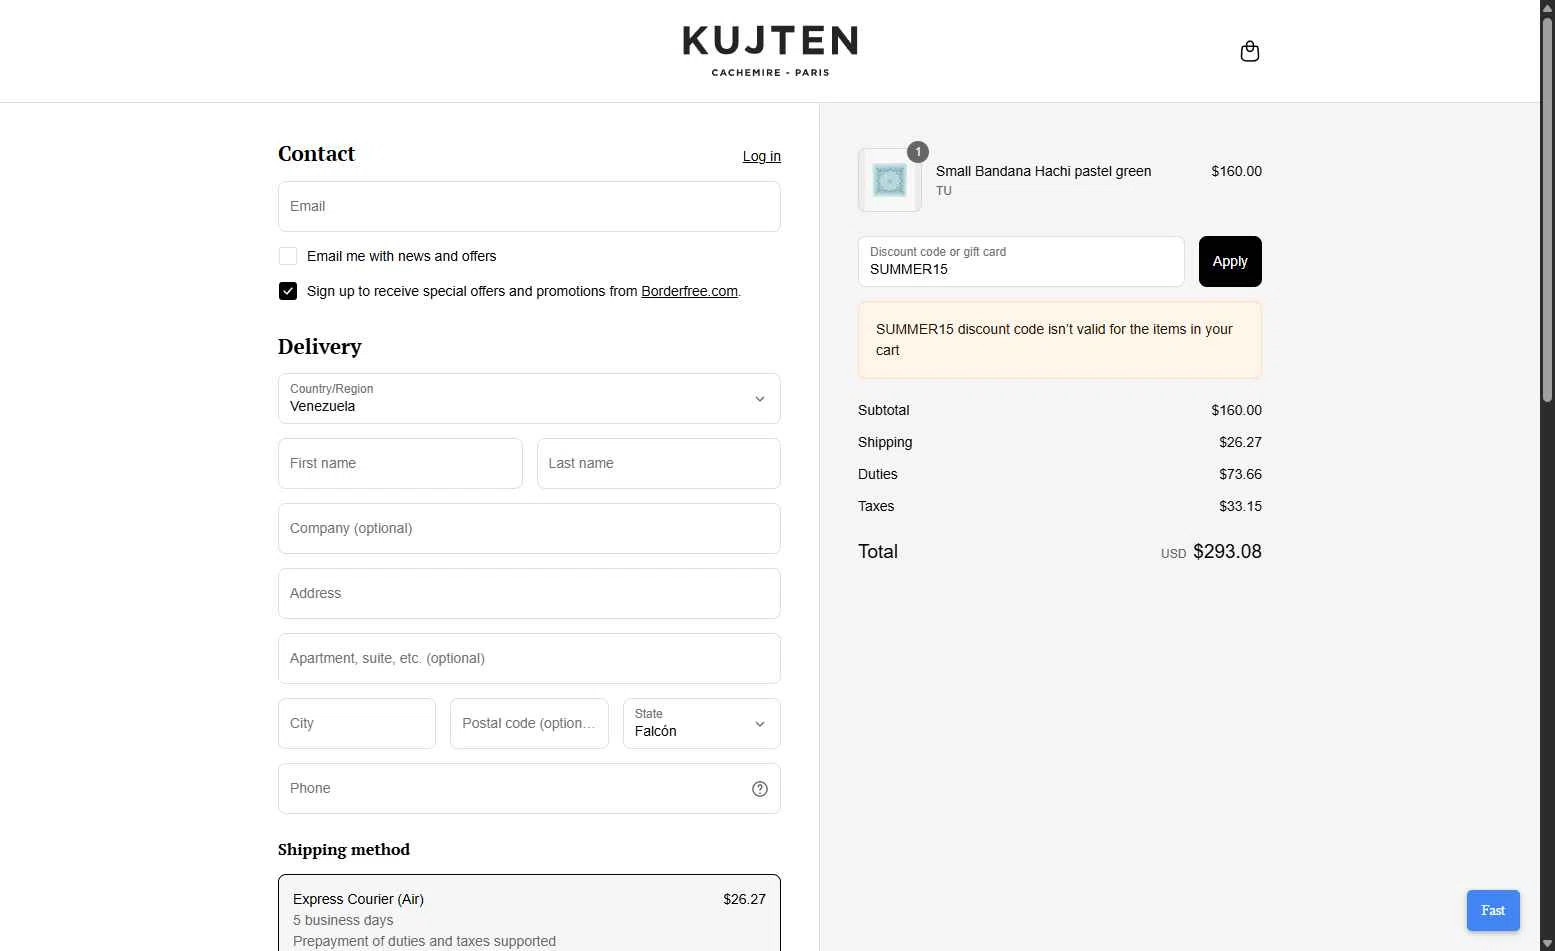
Task: Click the 5 business days delivery estimate
Action: (343, 920)
